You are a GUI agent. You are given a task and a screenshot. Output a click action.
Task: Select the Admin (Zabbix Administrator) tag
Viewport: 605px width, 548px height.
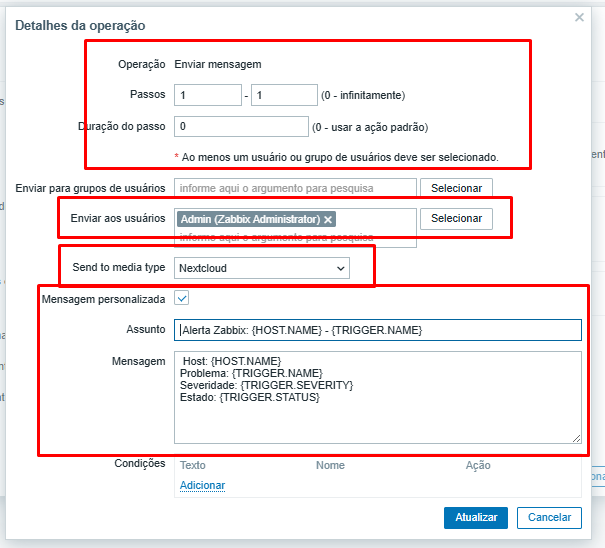pyautogui.click(x=250, y=219)
